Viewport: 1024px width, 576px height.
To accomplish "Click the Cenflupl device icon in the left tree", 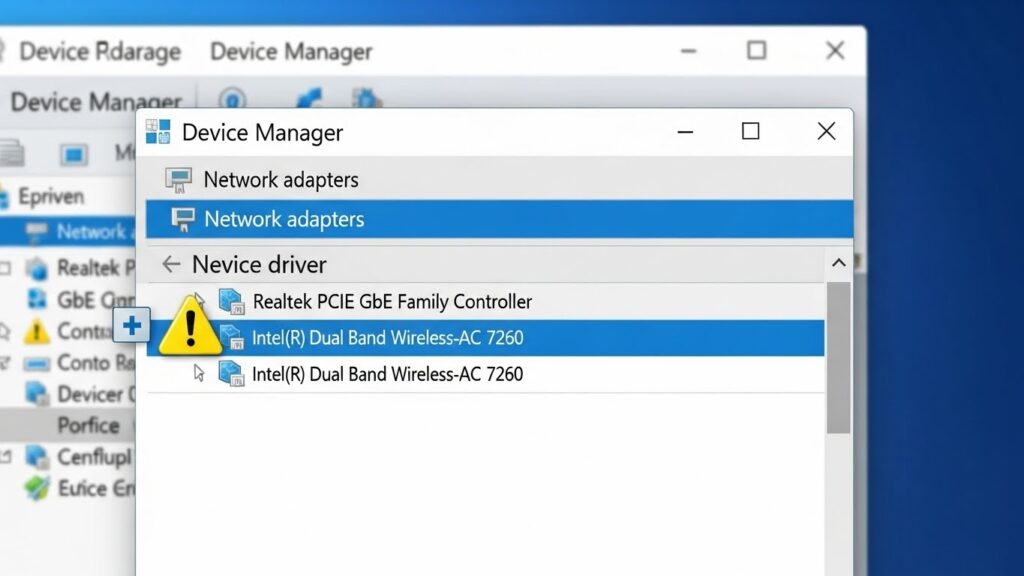I will (38, 457).
